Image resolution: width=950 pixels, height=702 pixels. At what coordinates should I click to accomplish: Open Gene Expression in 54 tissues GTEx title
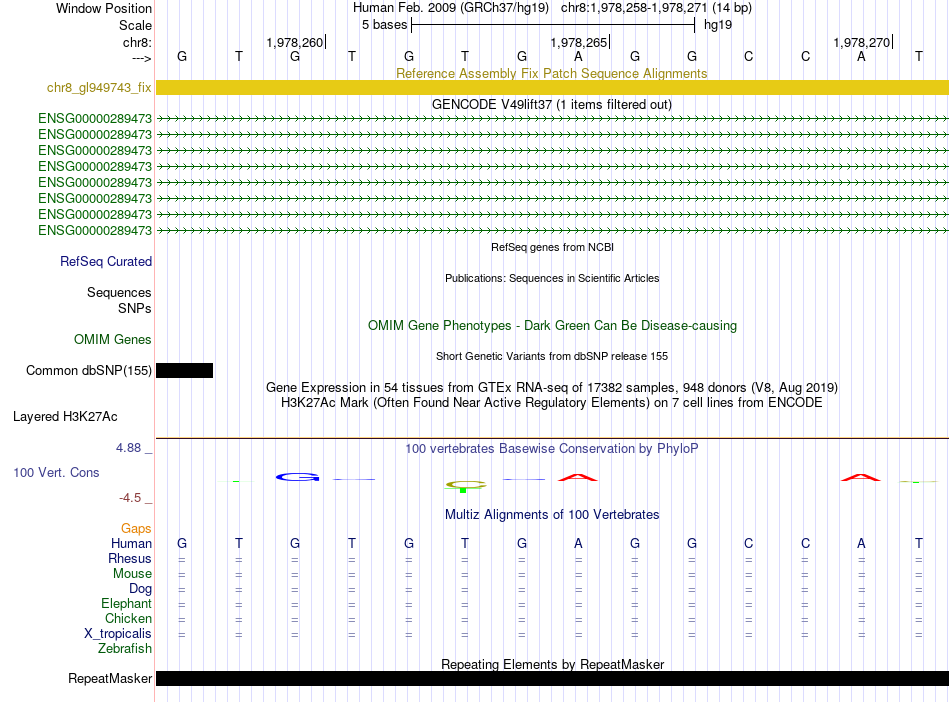tap(552, 388)
